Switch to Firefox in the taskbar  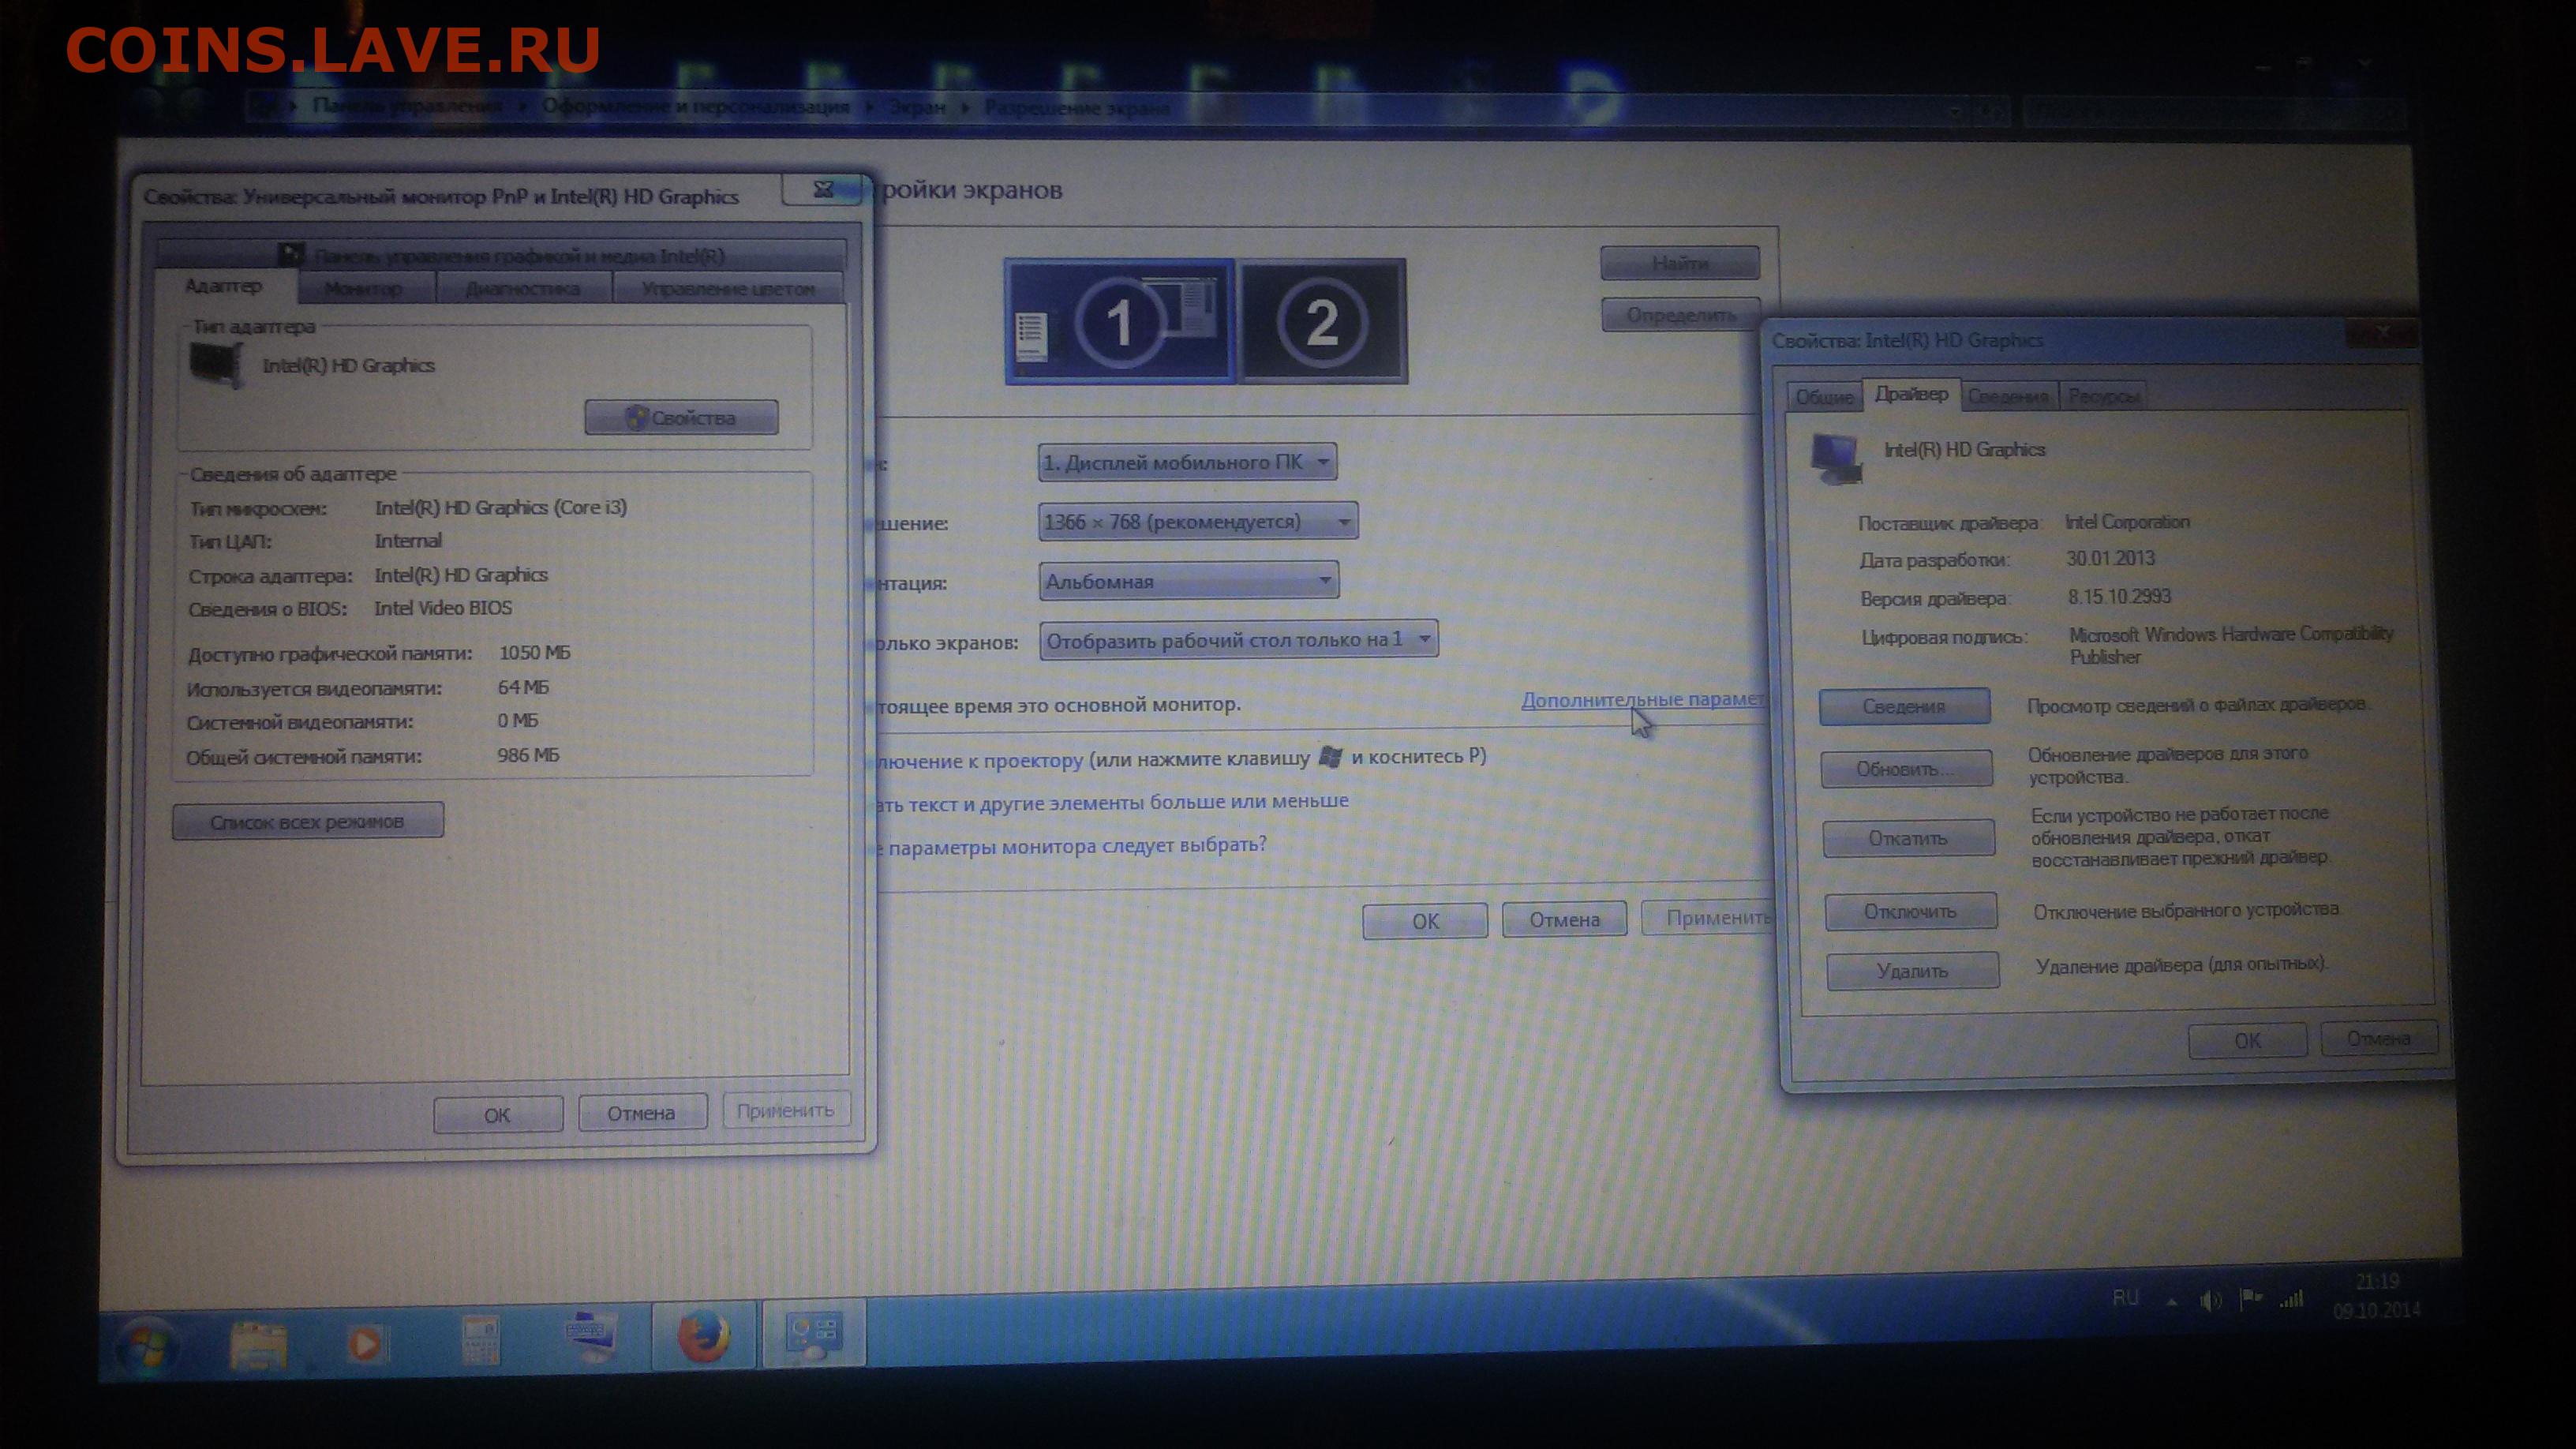(703, 1336)
